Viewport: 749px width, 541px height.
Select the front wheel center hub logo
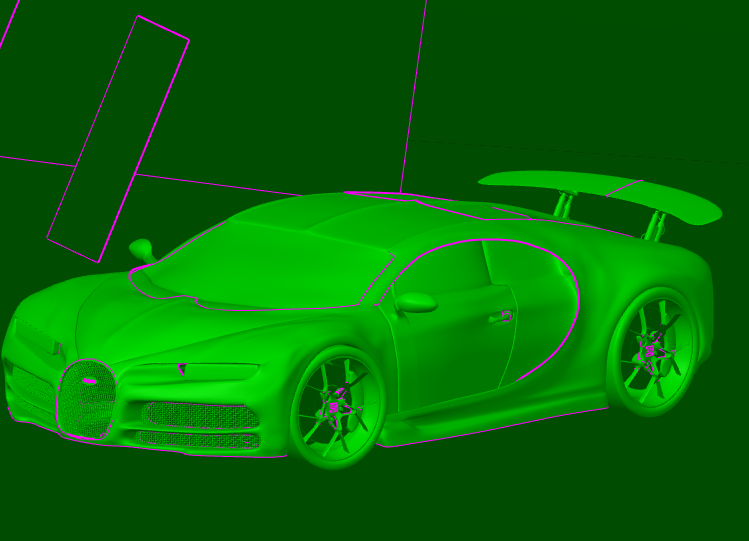point(333,407)
